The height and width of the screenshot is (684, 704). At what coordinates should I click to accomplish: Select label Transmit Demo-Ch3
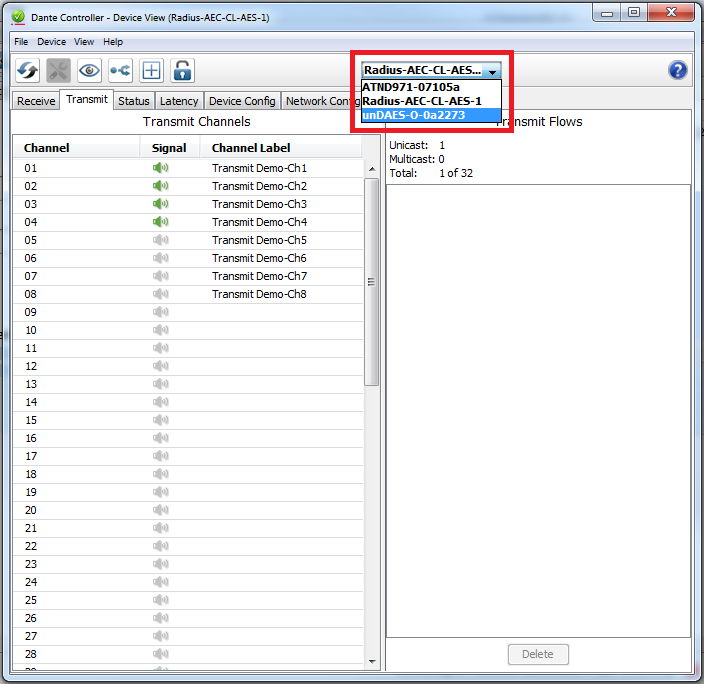[x=260, y=204]
